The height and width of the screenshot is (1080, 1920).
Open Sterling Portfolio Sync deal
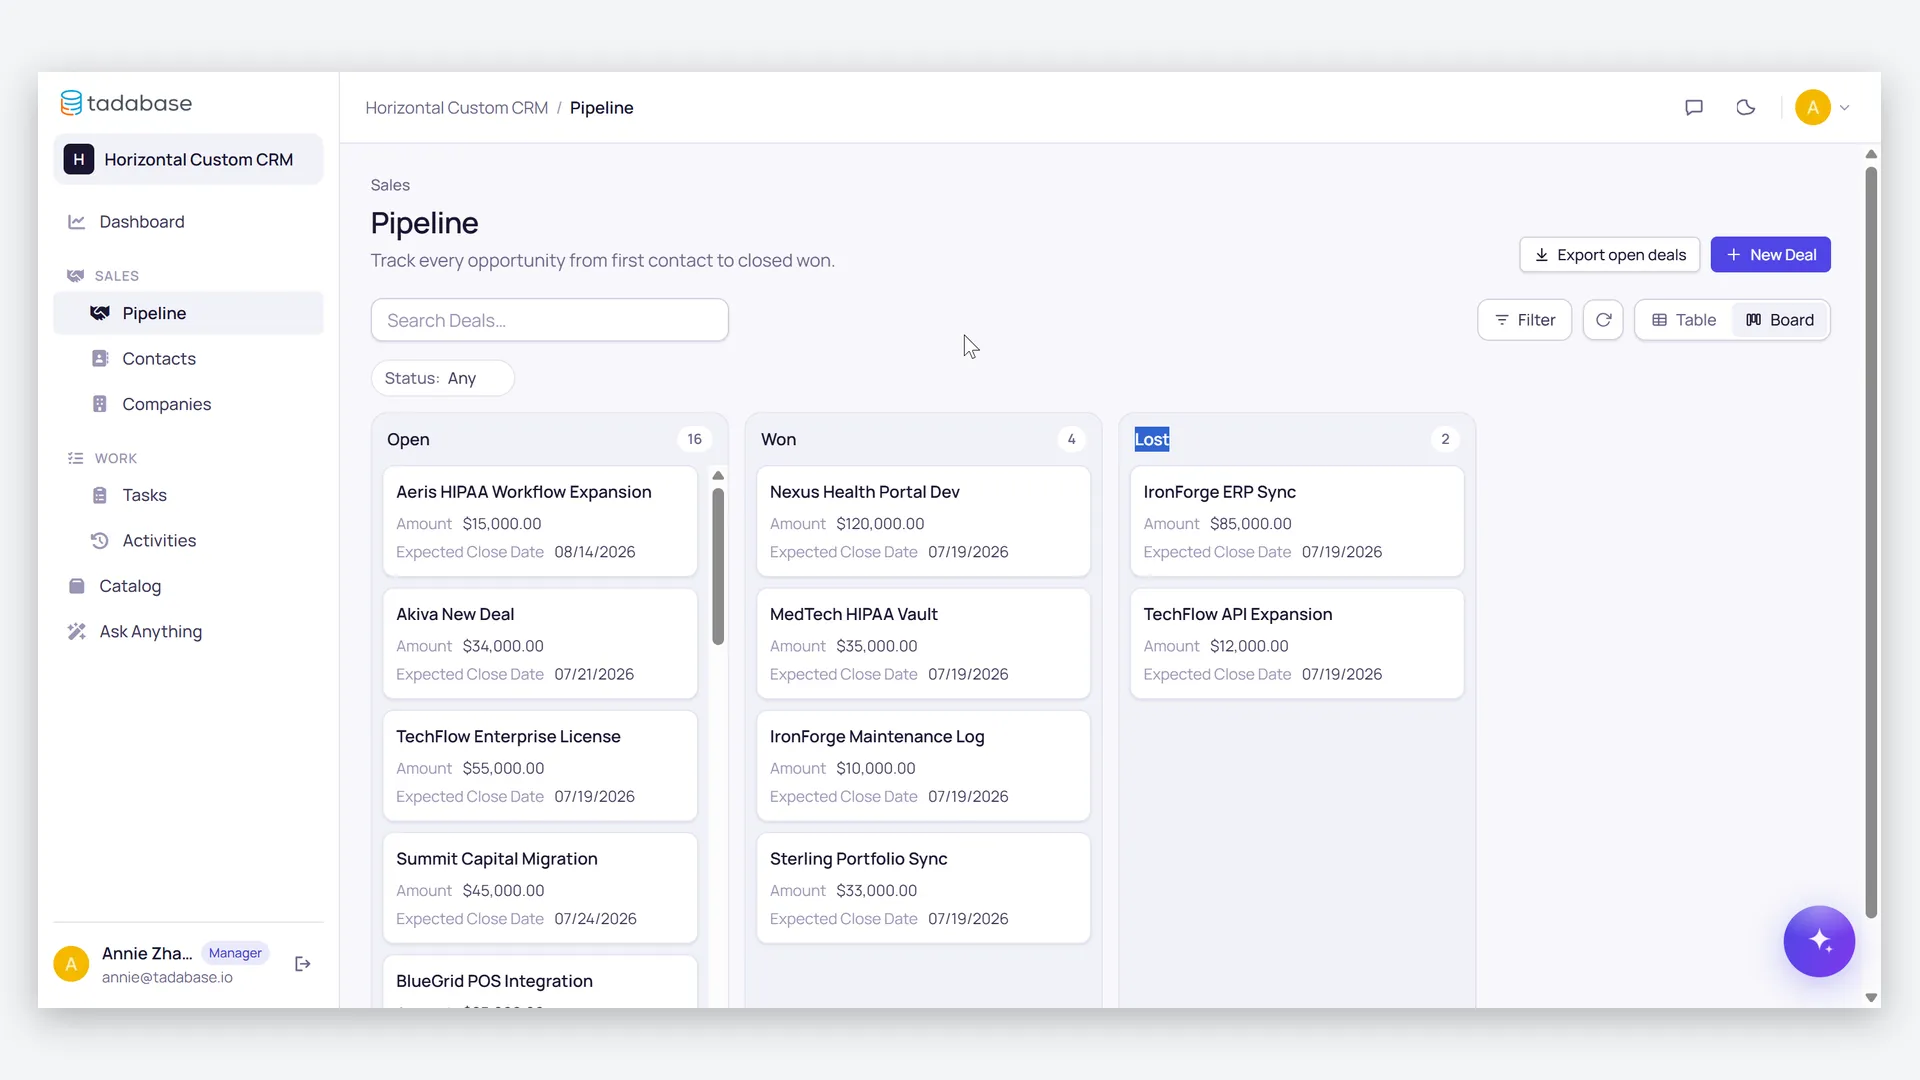click(x=923, y=888)
